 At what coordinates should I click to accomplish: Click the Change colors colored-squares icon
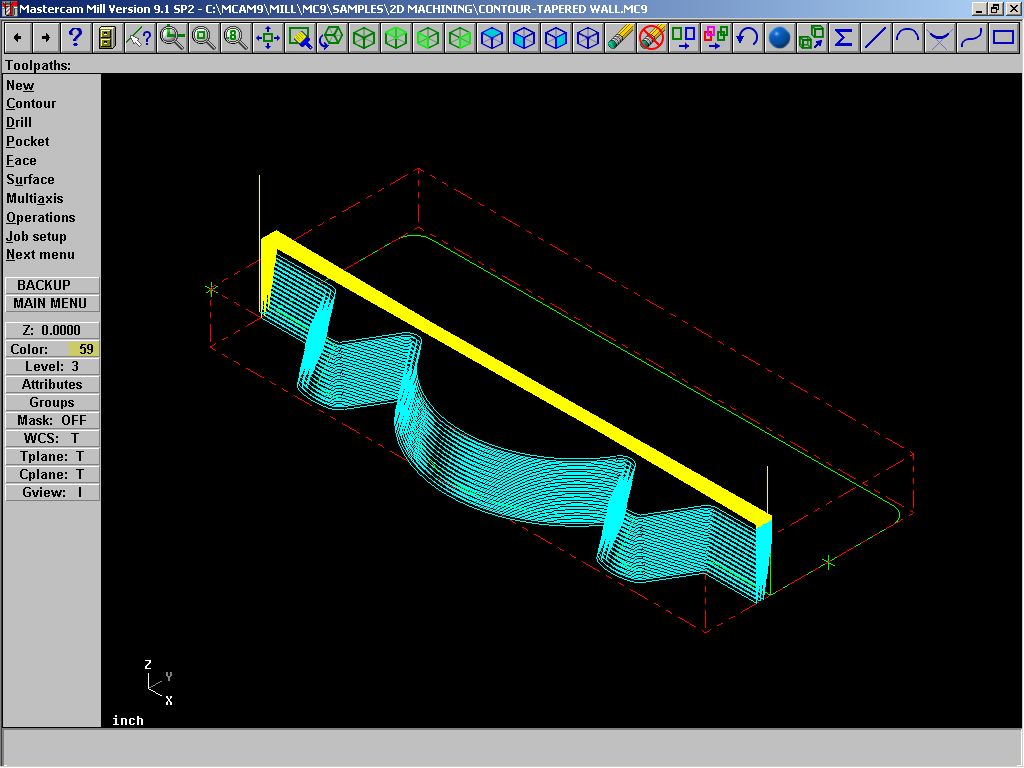(x=716, y=38)
